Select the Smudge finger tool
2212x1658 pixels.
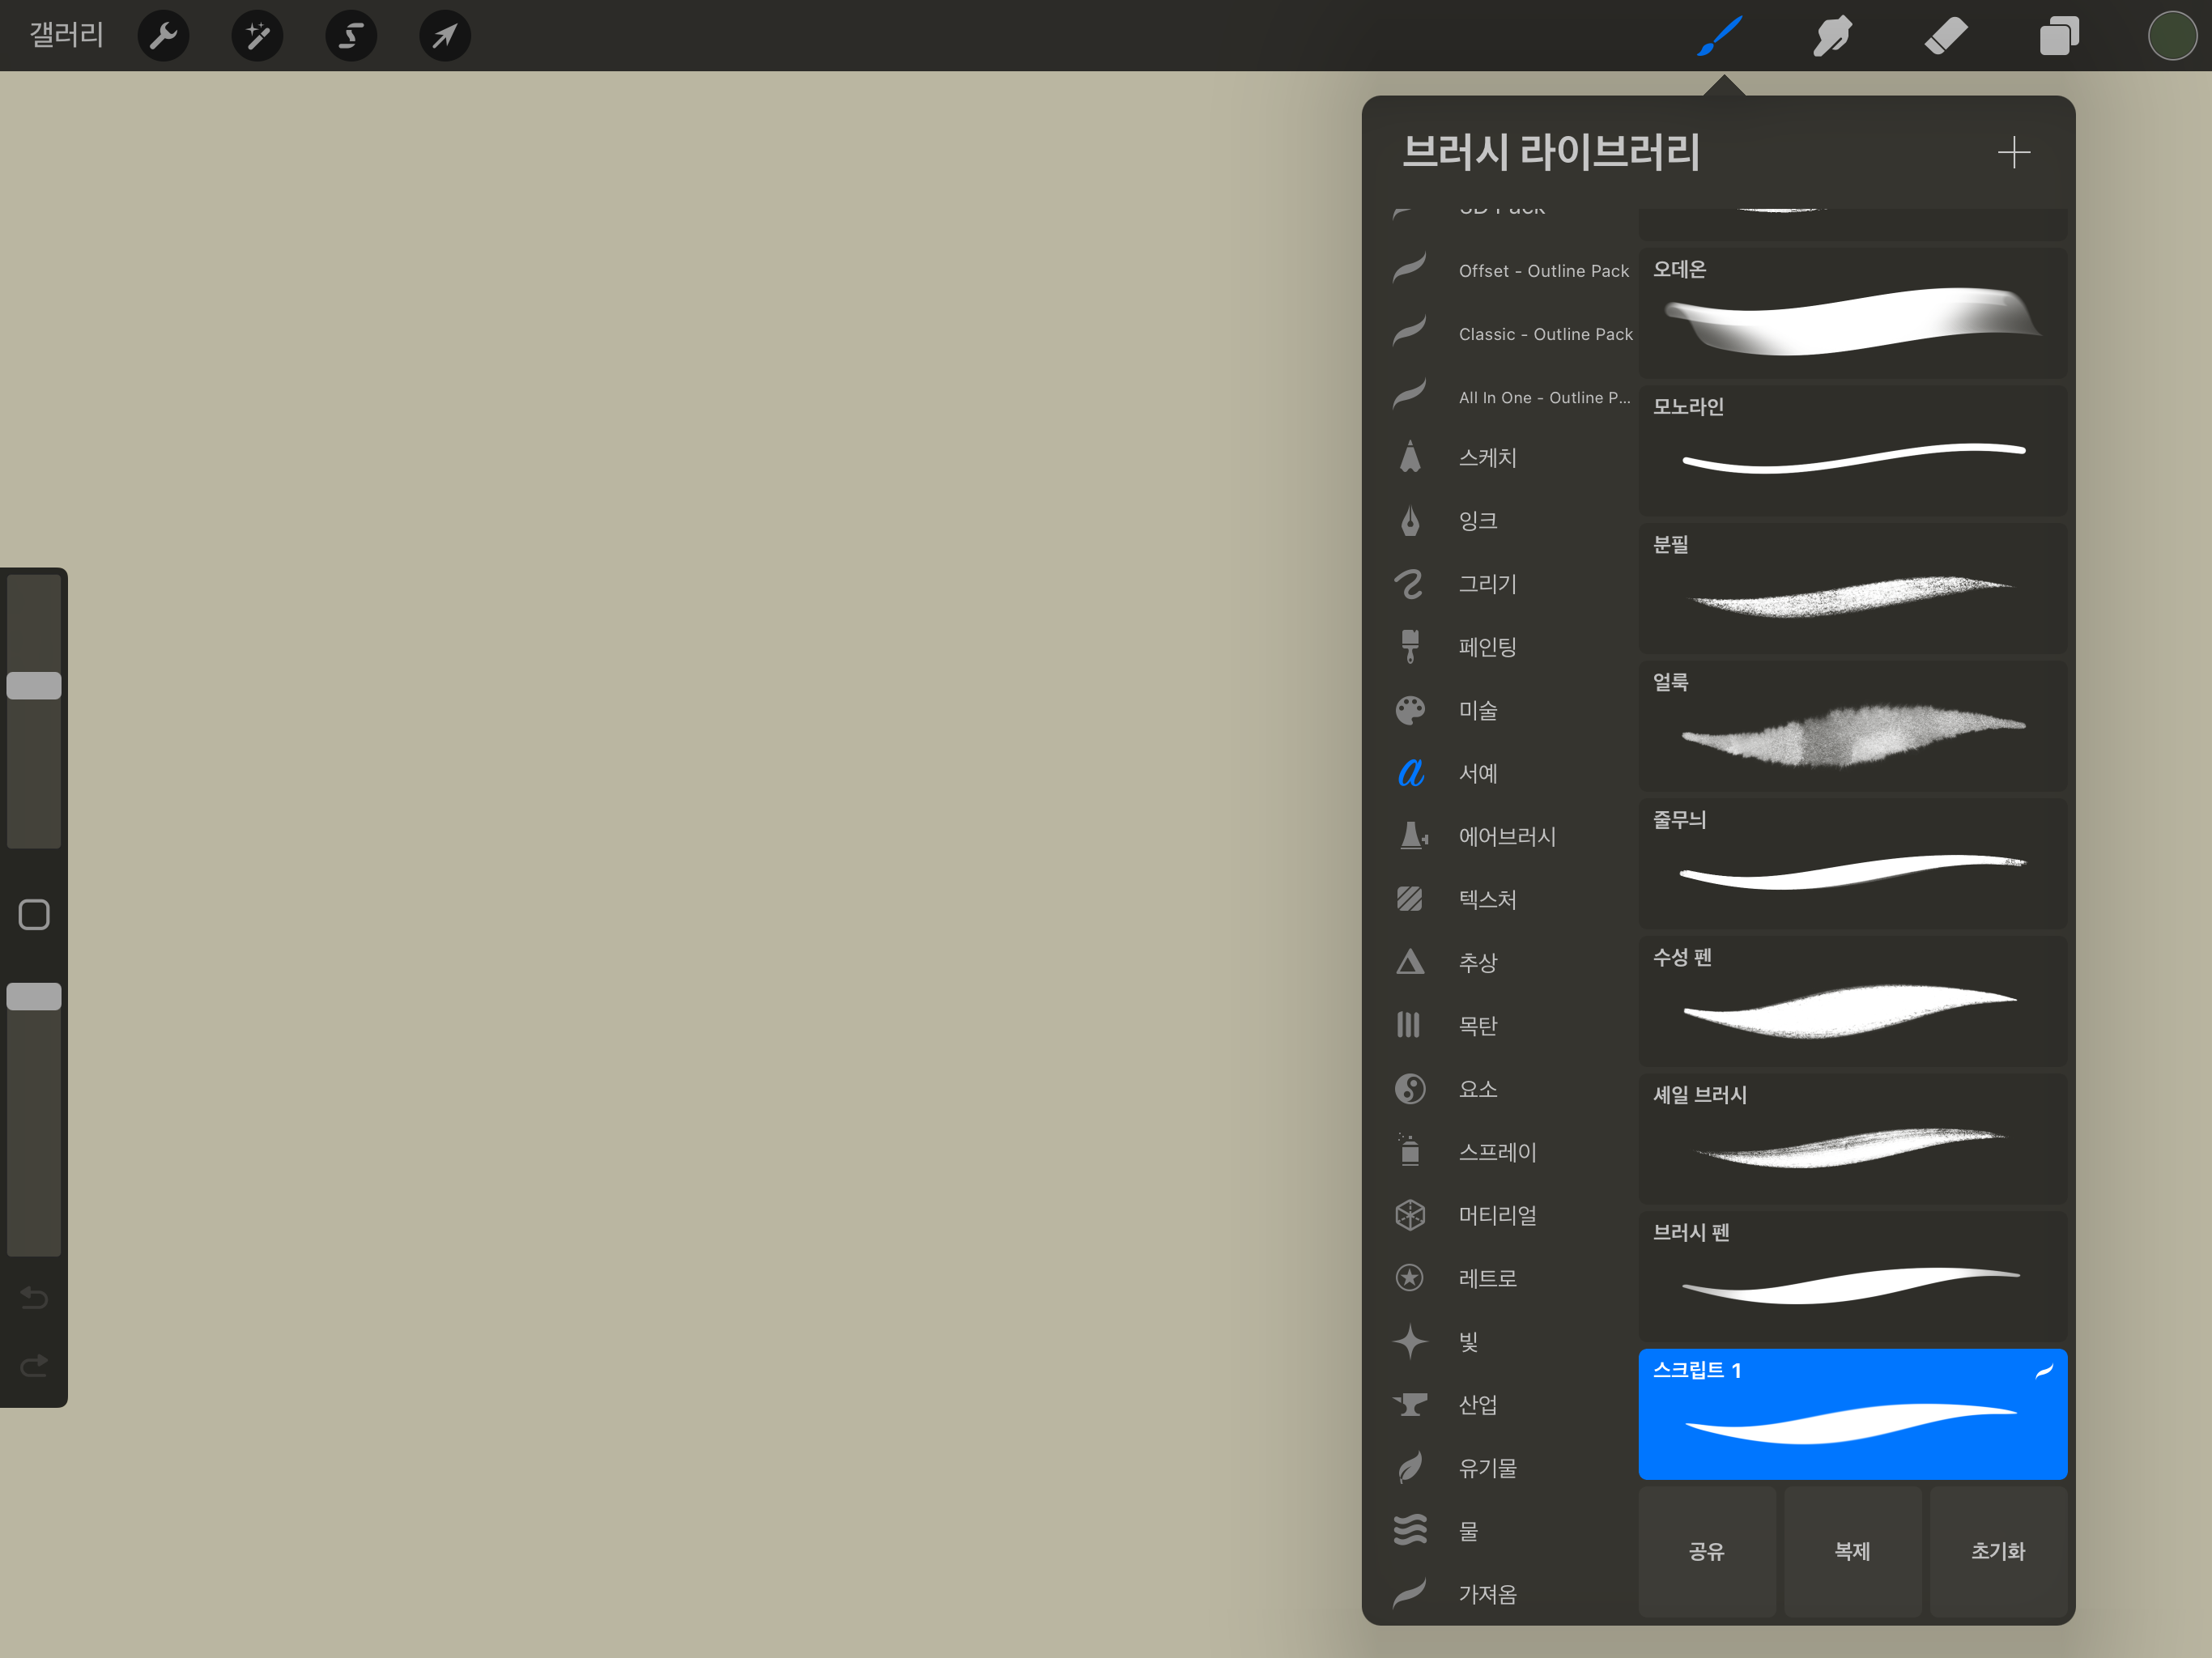click(1832, 36)
